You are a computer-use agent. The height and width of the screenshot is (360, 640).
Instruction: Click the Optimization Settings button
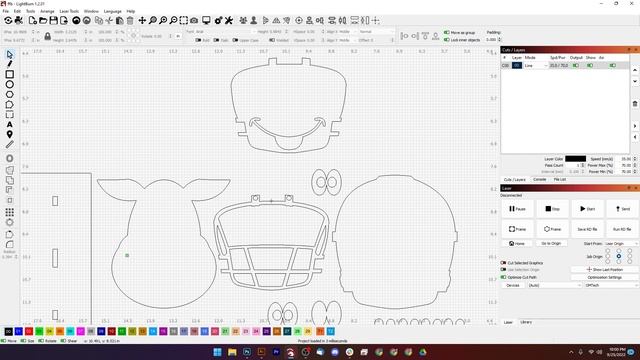(x=604, y=277)
